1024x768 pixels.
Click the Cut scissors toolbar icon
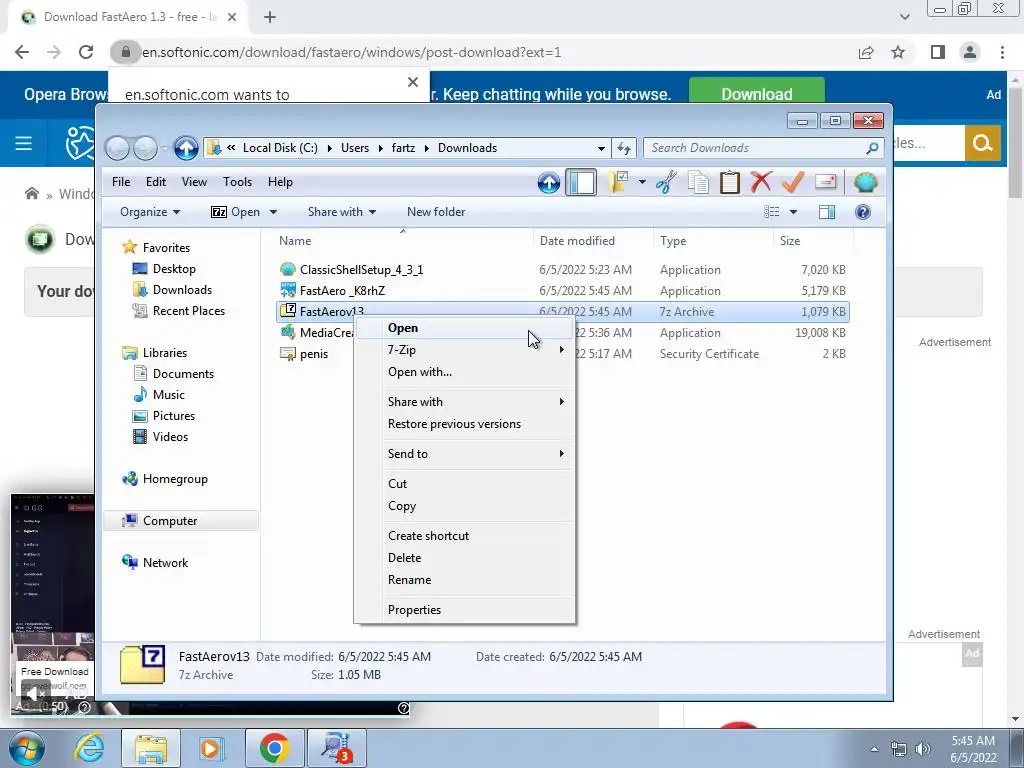click(666, 183)
